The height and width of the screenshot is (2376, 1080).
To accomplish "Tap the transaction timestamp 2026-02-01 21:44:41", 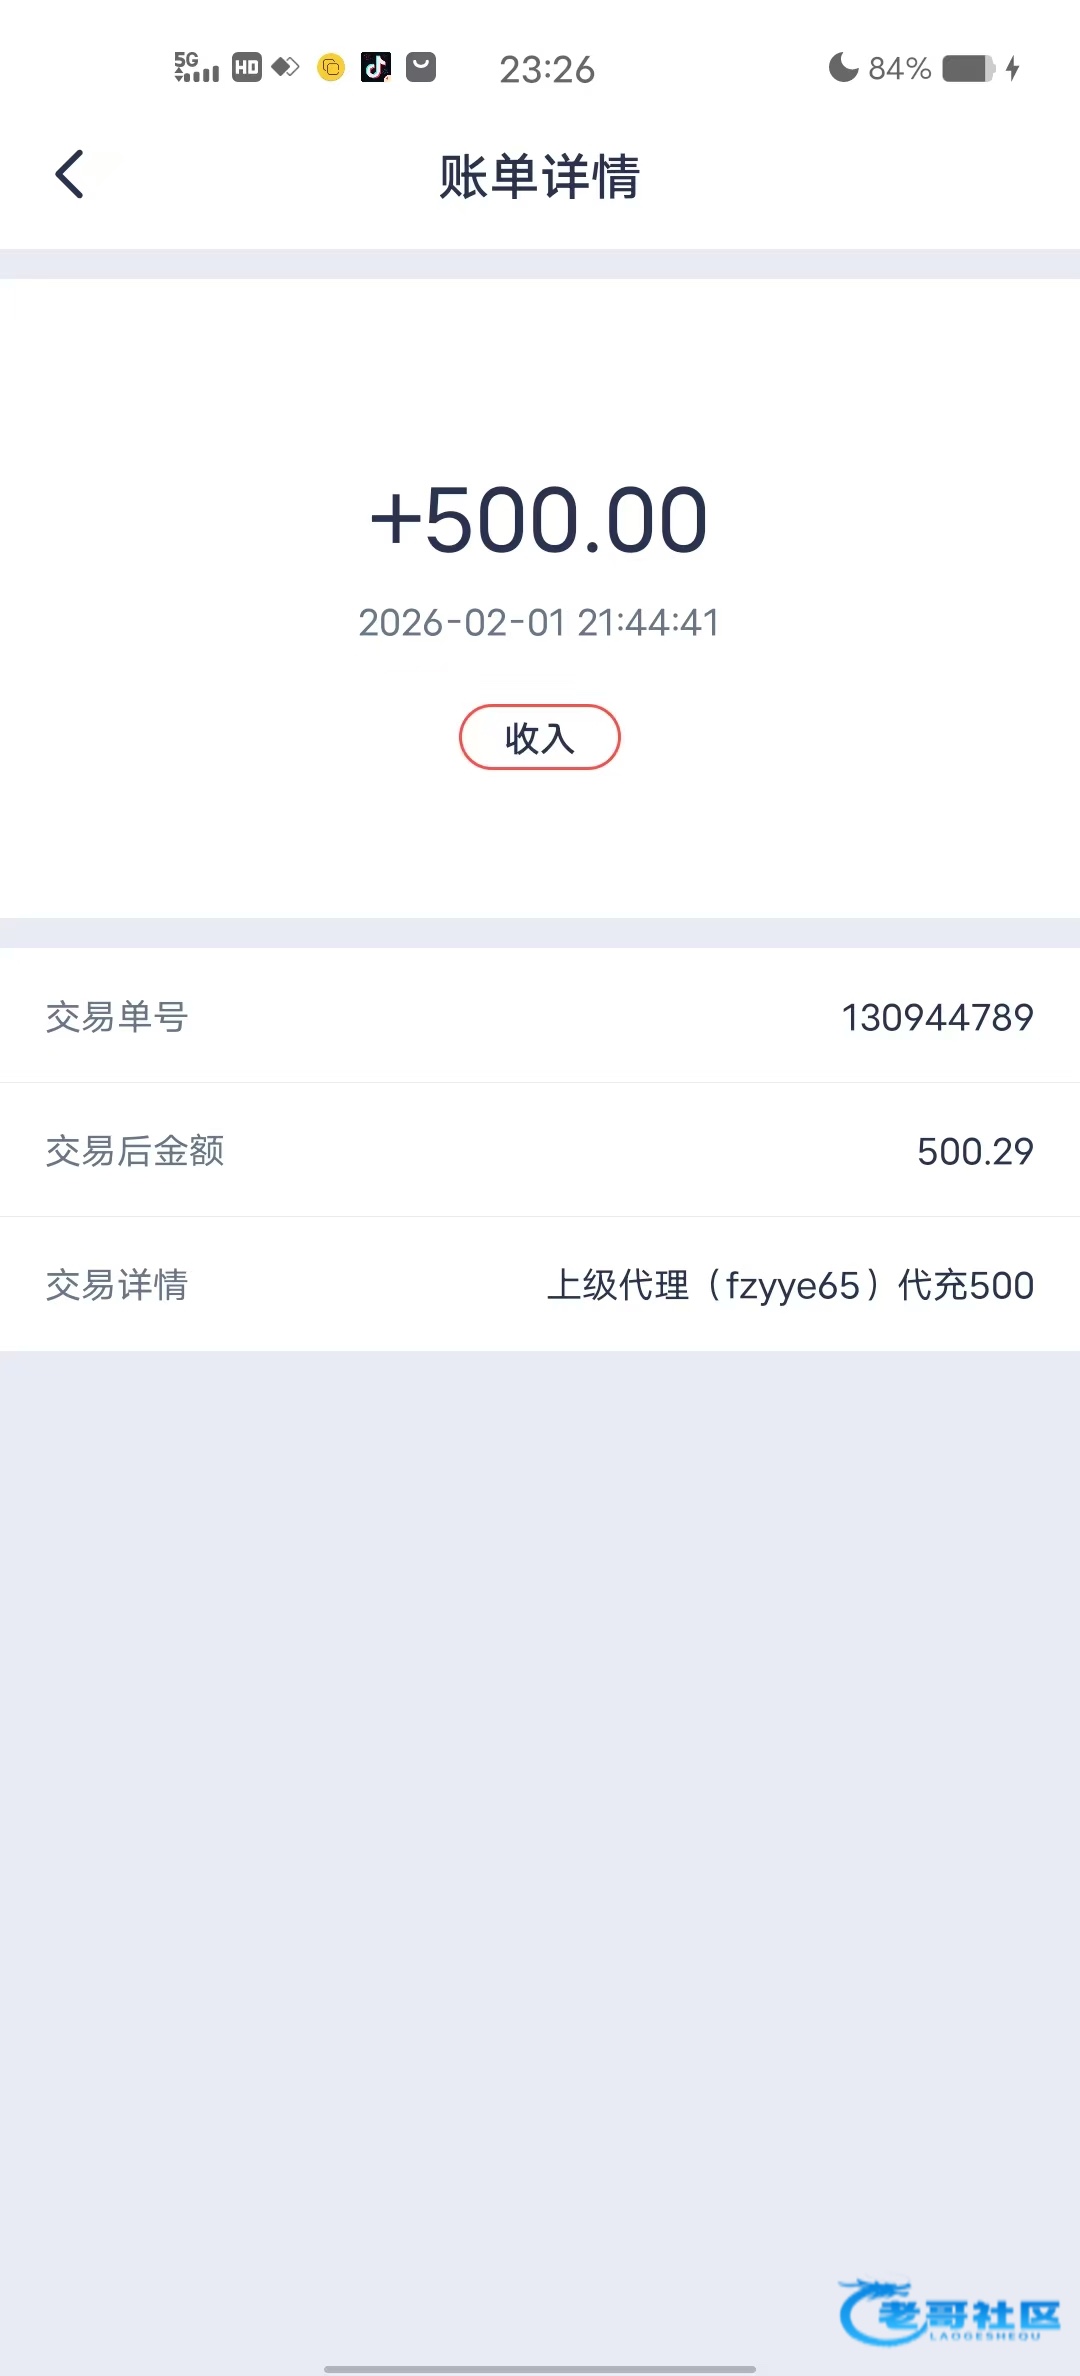I will (540, 623).
